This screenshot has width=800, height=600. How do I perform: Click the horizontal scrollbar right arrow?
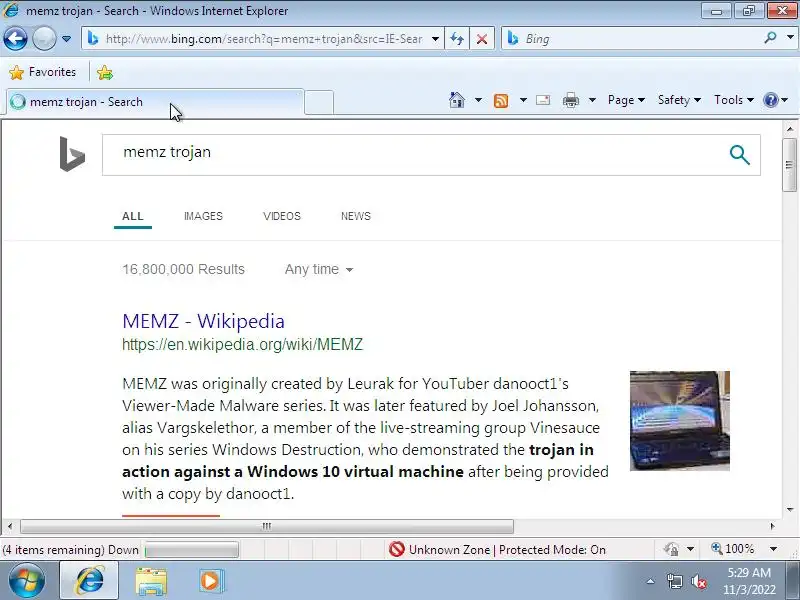point(772,526)
